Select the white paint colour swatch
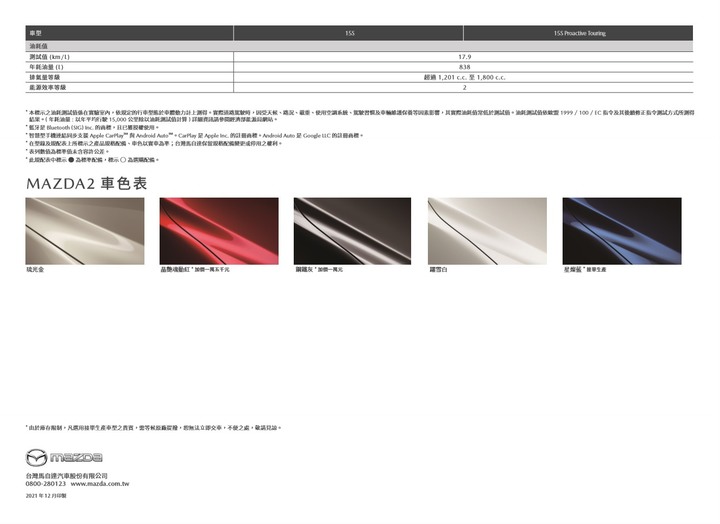Viewport: 720px width, 524px height. tap(487, 231)
